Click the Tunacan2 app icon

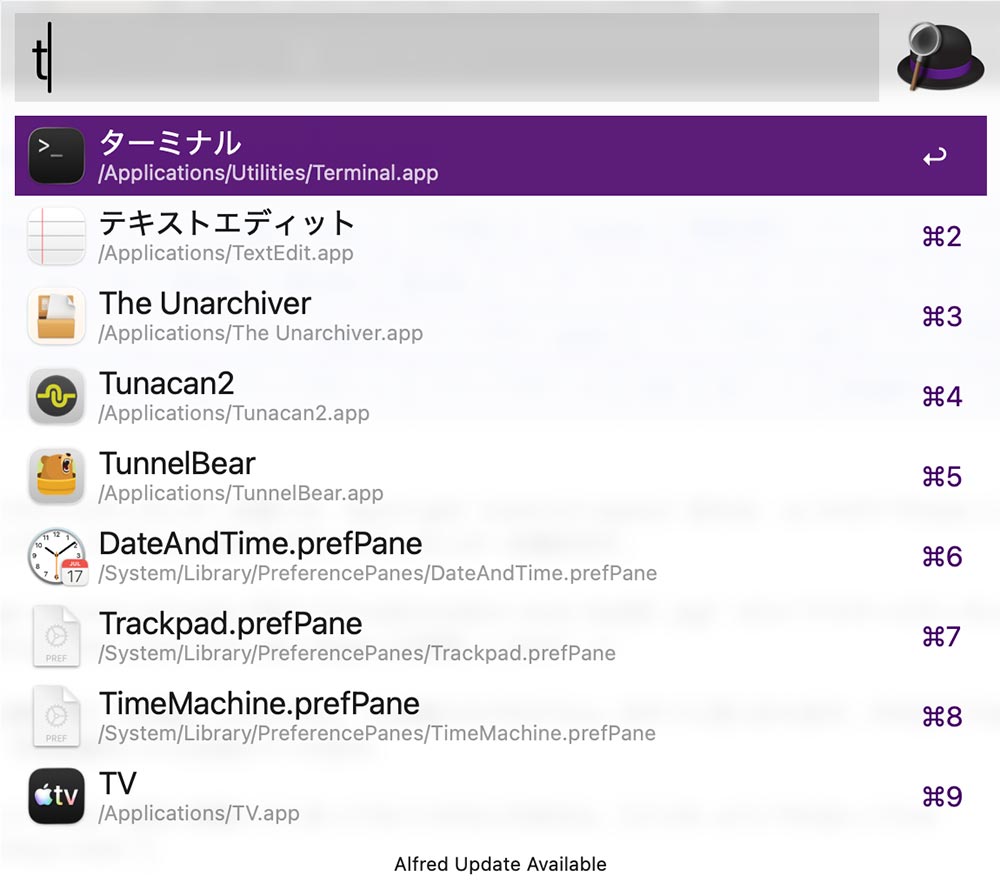pos(56,396)
